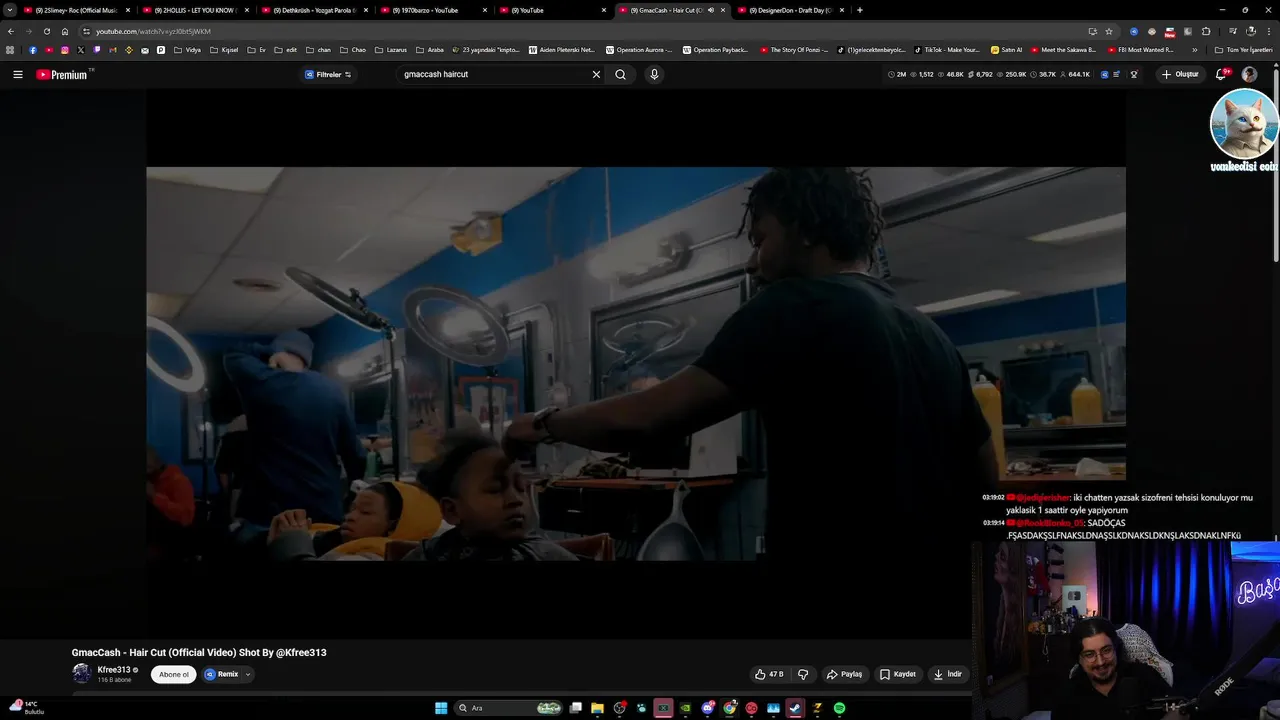The height and width of the screenshot is (720, 1280).
Task: Open the YouTube notifications bell
Action: pos(1221,74)
